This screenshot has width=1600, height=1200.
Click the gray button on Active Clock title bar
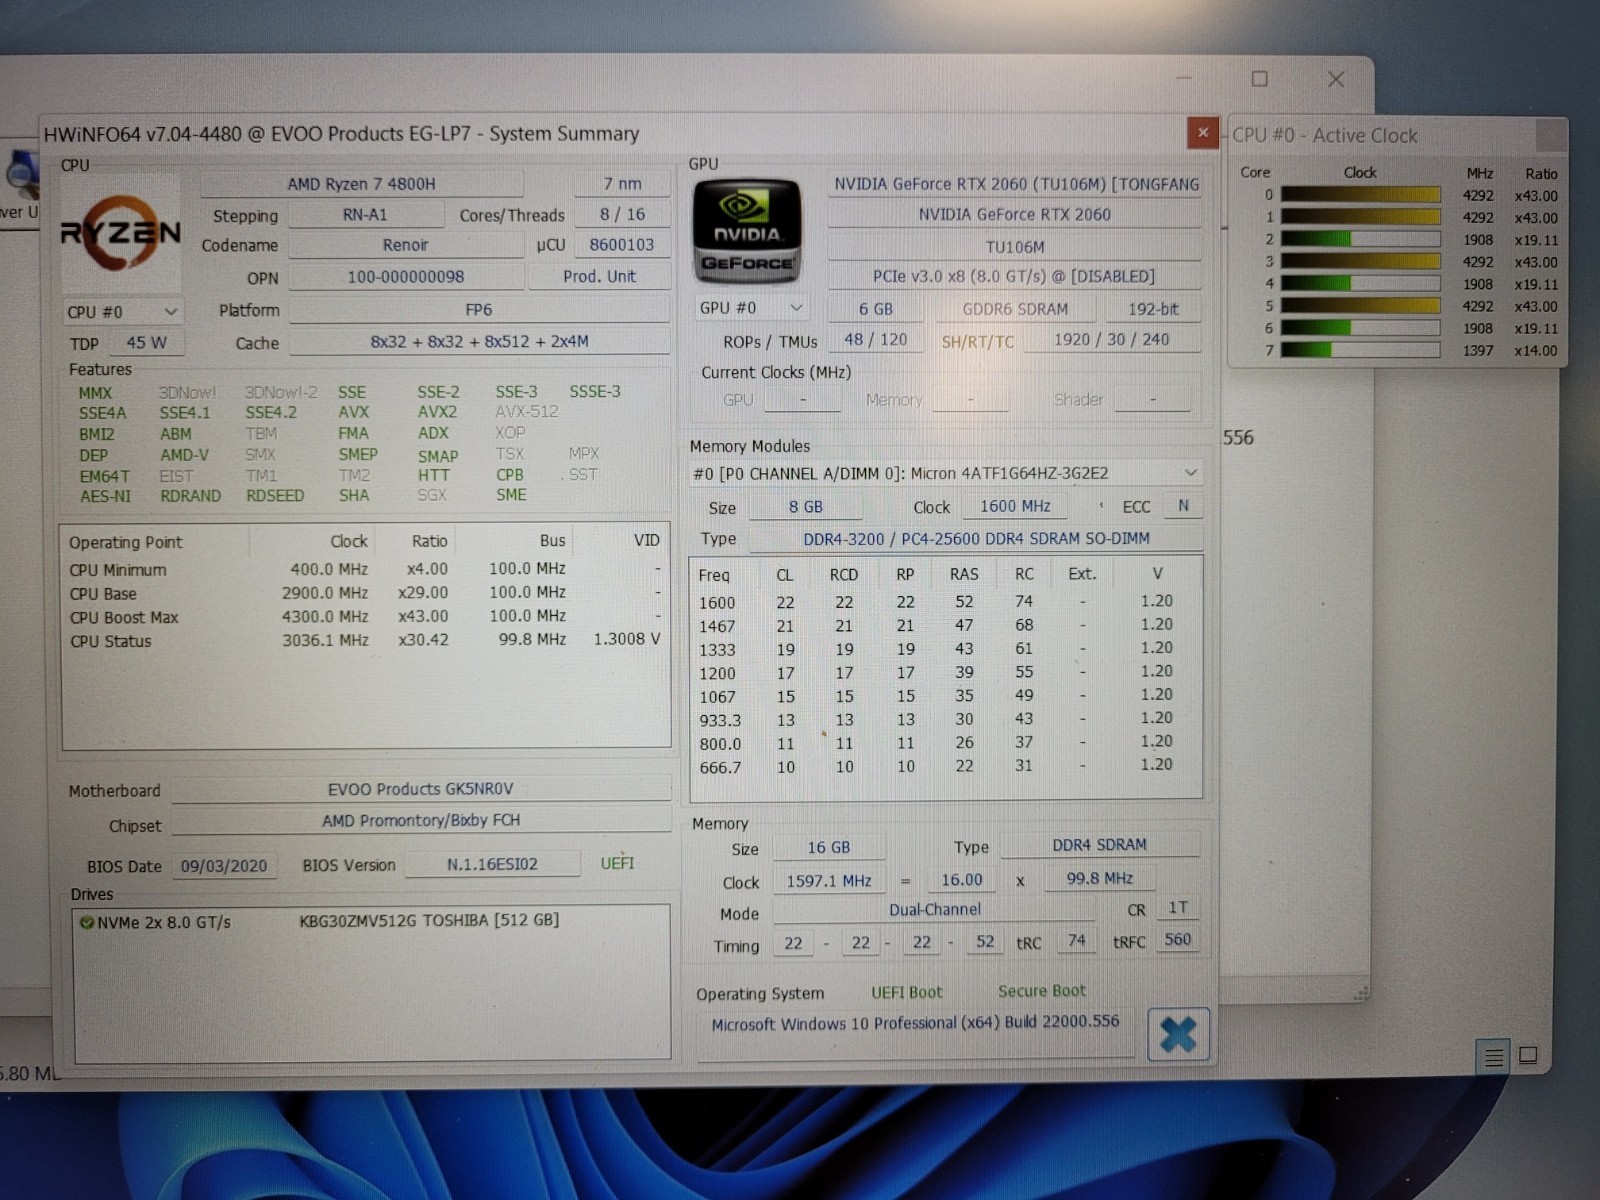pyautogui.click(x=1550, y=135)
